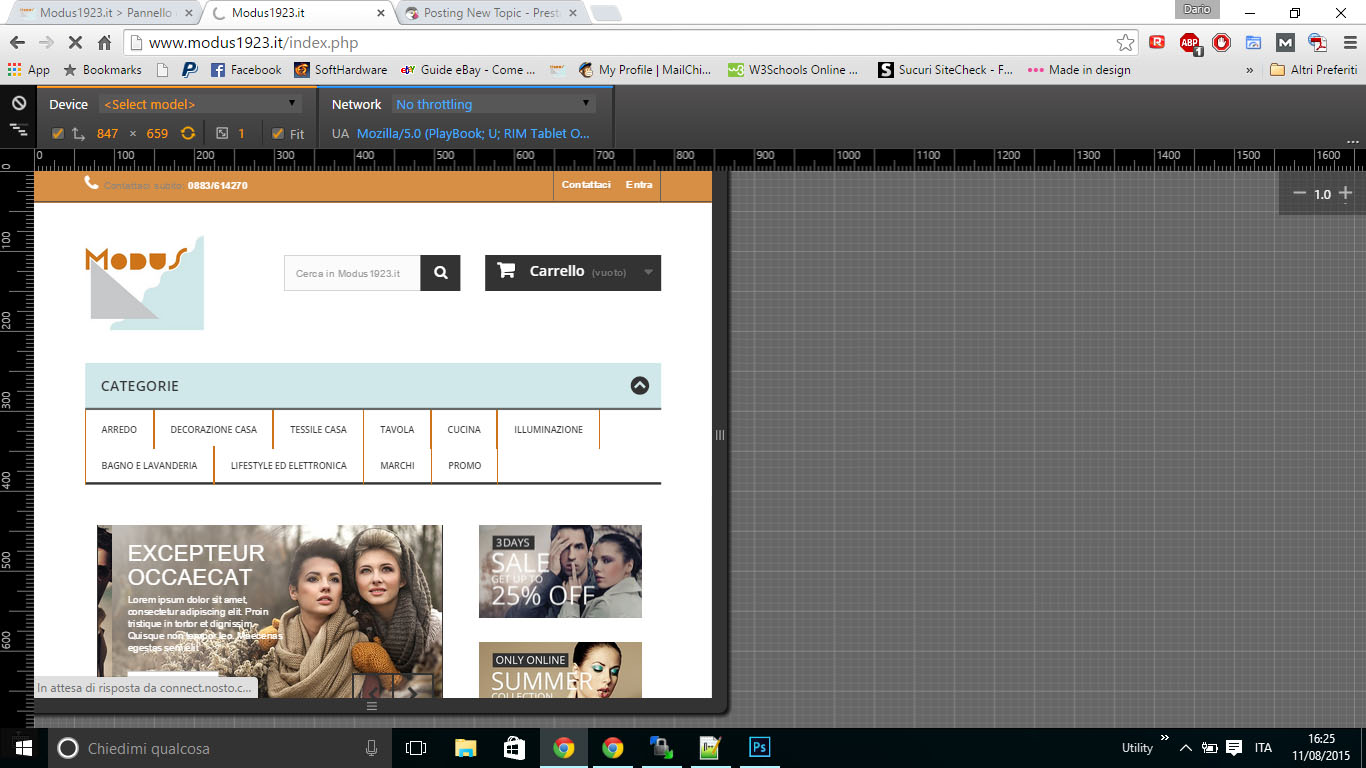Image resolution: width=1366 pixels, height=768 pixels.
Task: Click the Modus logo
Action: (x=145, y=283)
